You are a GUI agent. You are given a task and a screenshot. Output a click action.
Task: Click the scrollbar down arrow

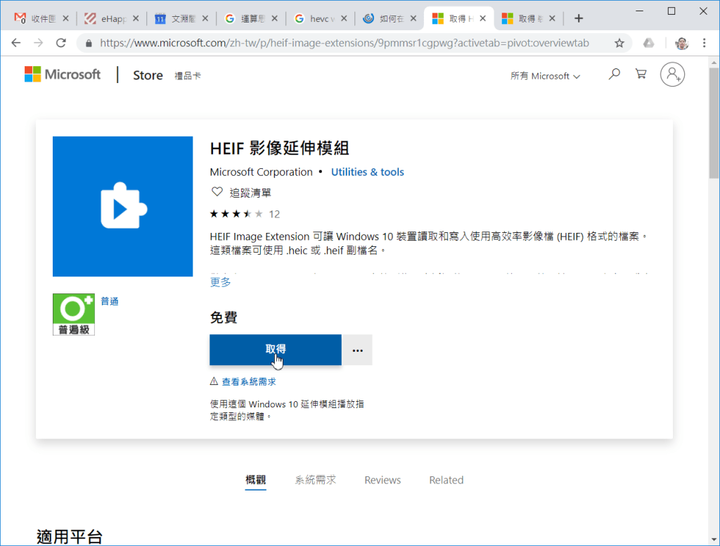pos(714,540)
